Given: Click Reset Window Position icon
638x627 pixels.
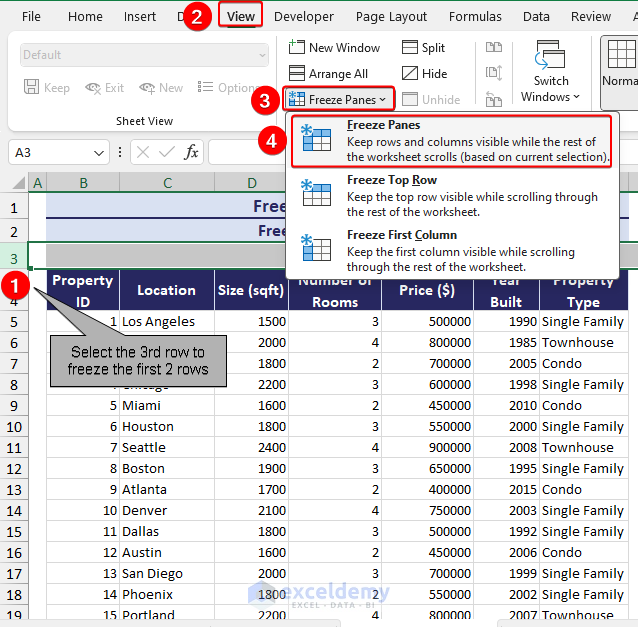Looking at the screenshot, I should (494, 99).
